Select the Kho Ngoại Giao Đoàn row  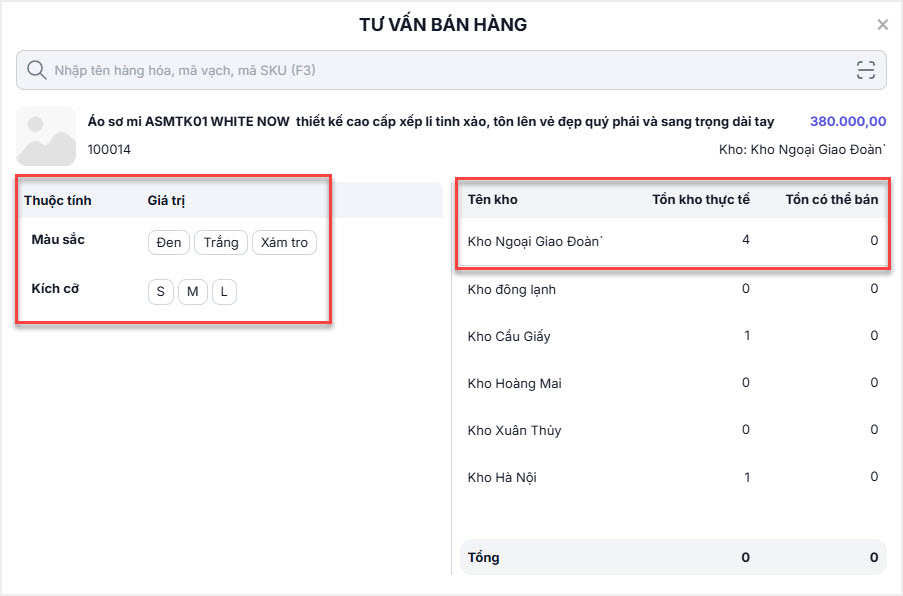click(x=536, y=241)
